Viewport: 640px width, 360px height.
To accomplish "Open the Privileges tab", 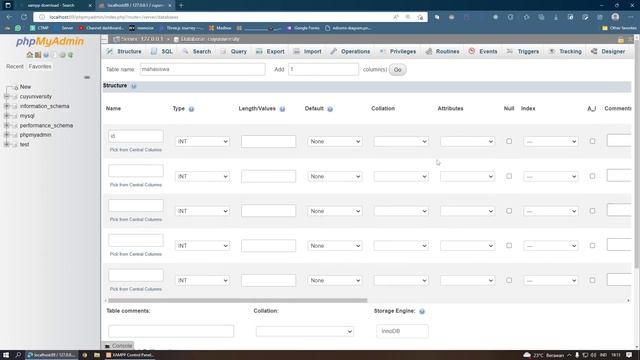I will (x=398, y=51).
